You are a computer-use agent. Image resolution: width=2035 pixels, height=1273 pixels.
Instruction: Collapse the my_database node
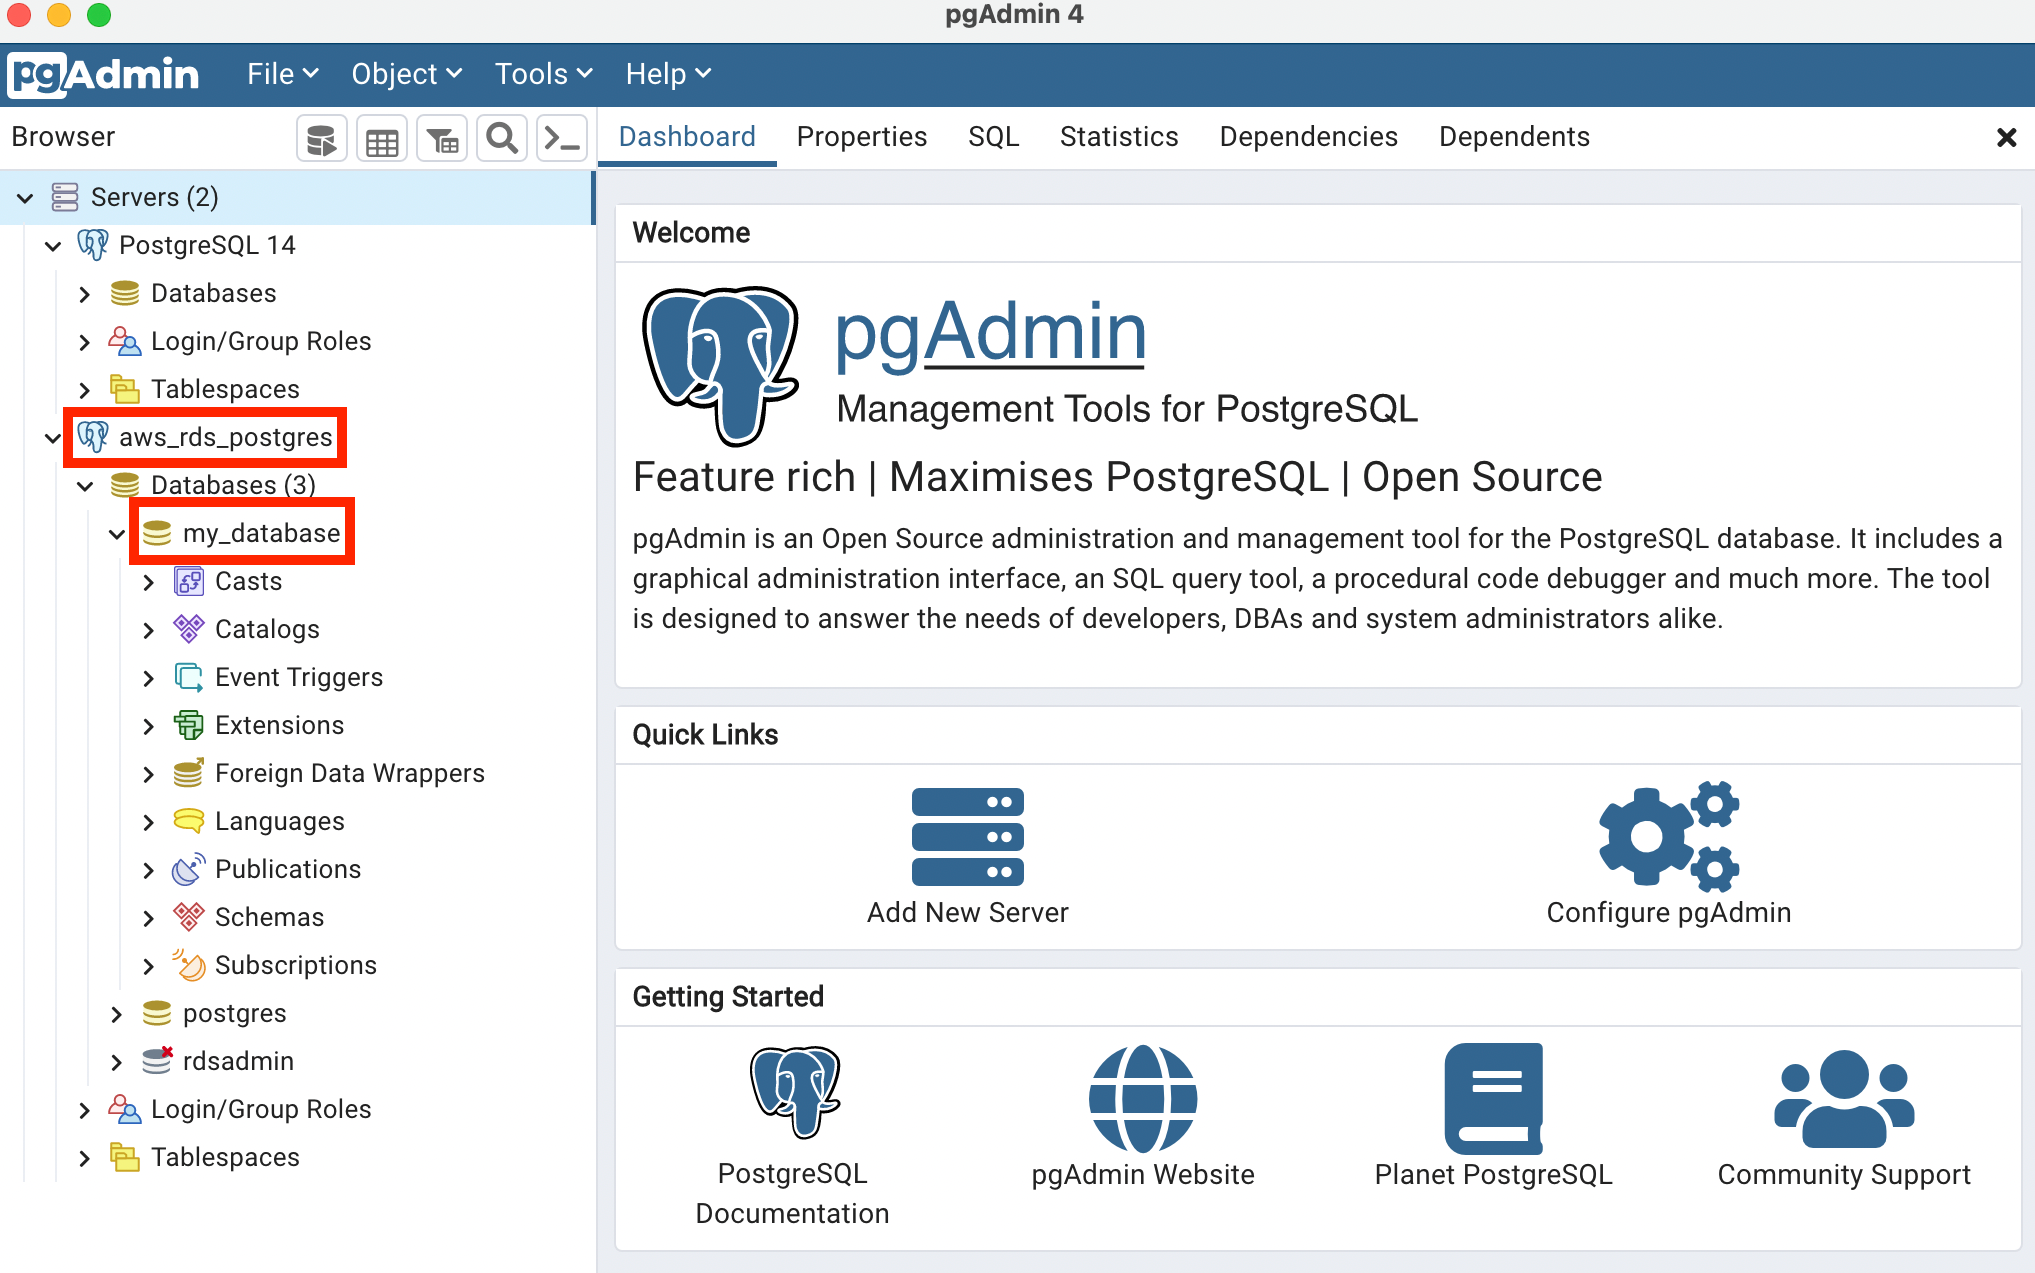[x=117, y=534]
